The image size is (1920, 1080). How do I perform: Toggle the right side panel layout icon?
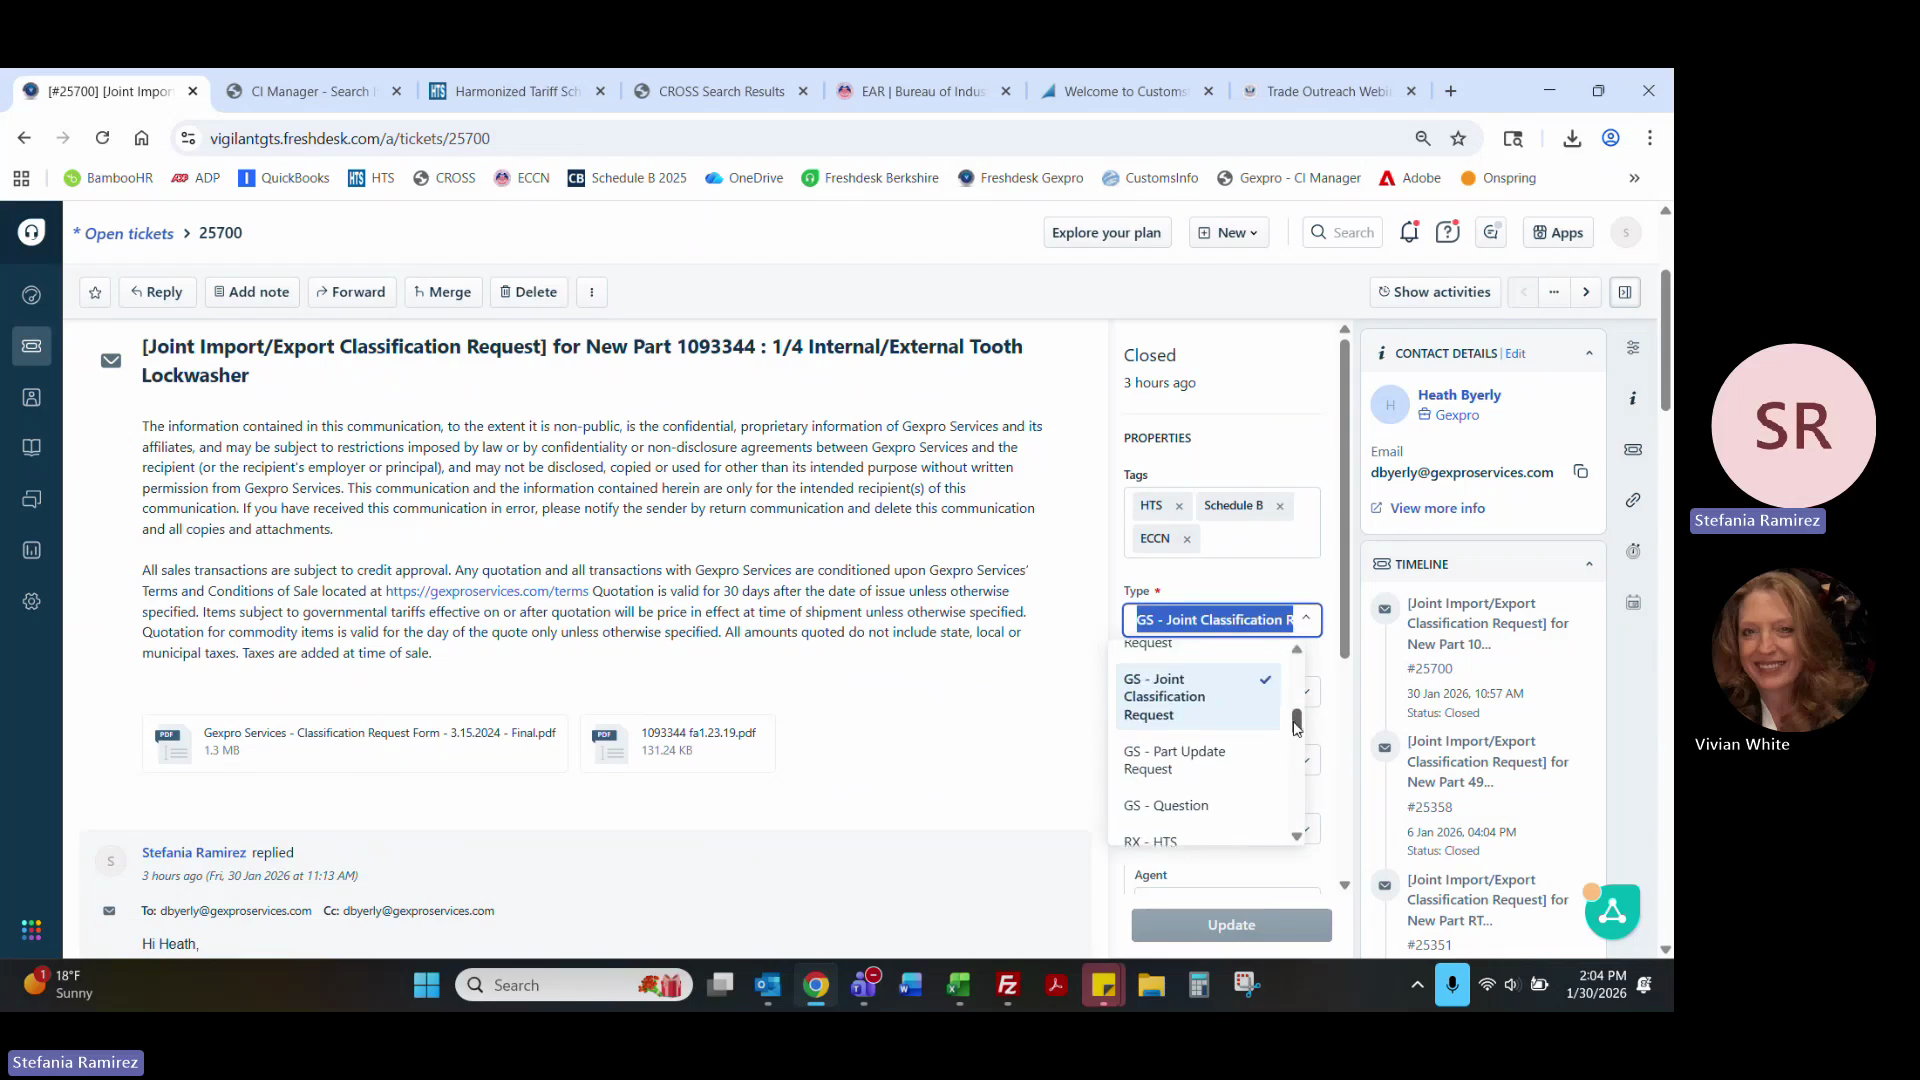pyautogui.click(x=1625, y=292)
